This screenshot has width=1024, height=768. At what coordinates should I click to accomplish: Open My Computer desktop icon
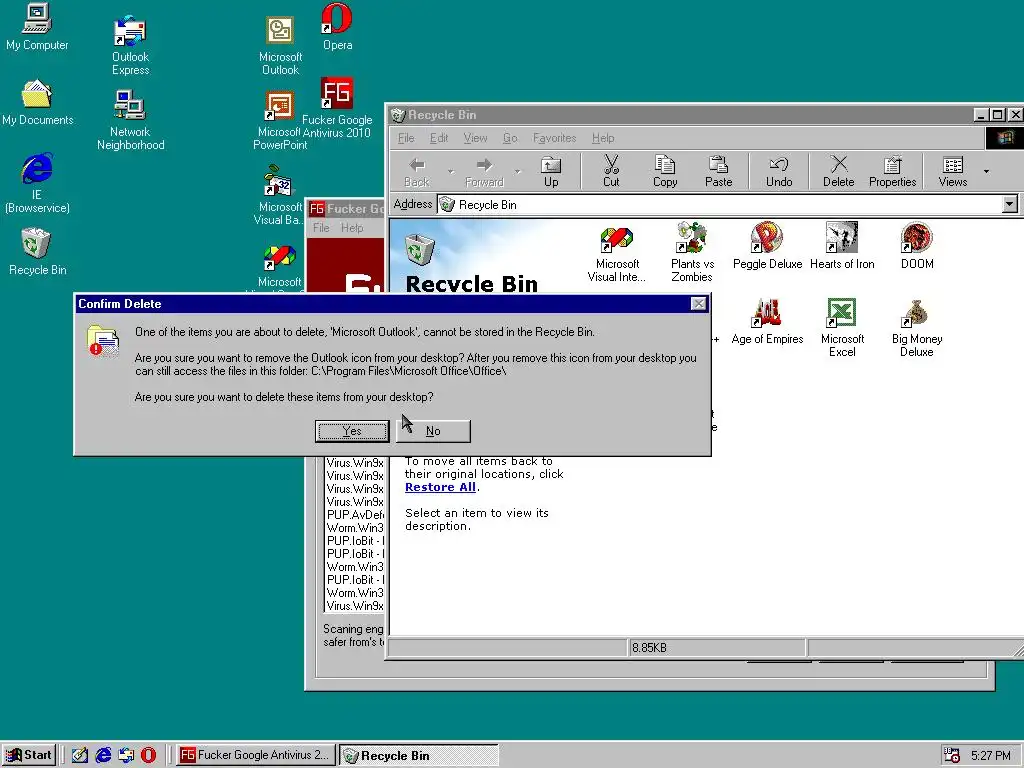[x=37, y=27]
